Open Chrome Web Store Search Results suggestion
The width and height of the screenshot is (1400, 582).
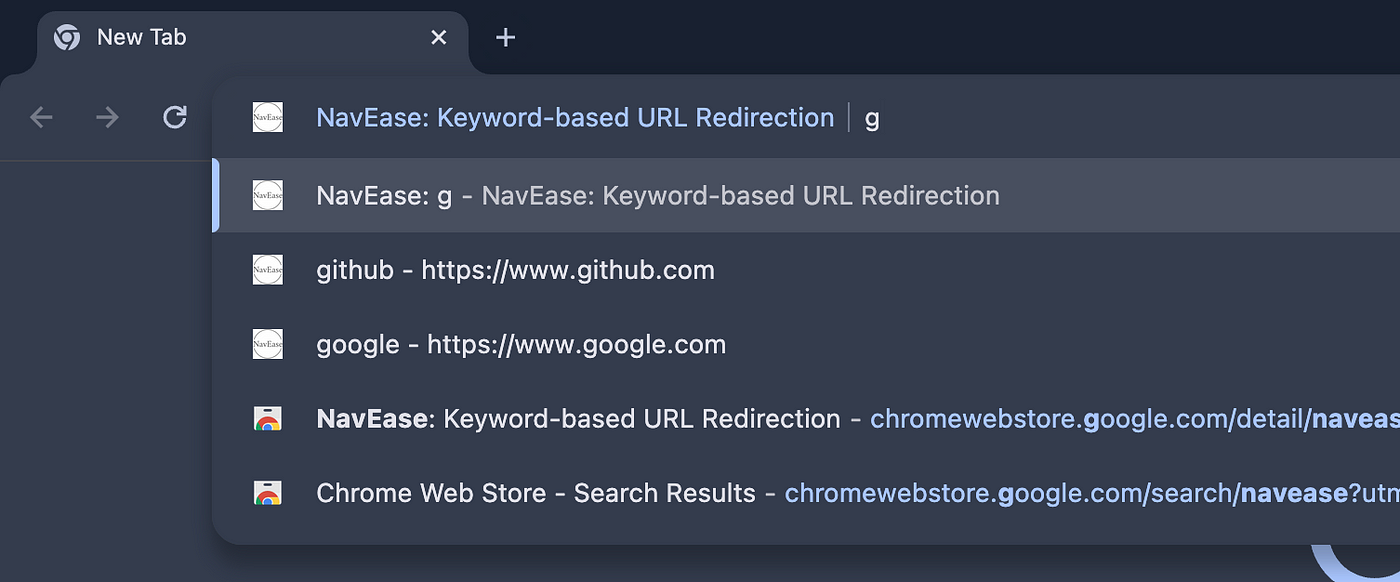(x=807, y=493)
